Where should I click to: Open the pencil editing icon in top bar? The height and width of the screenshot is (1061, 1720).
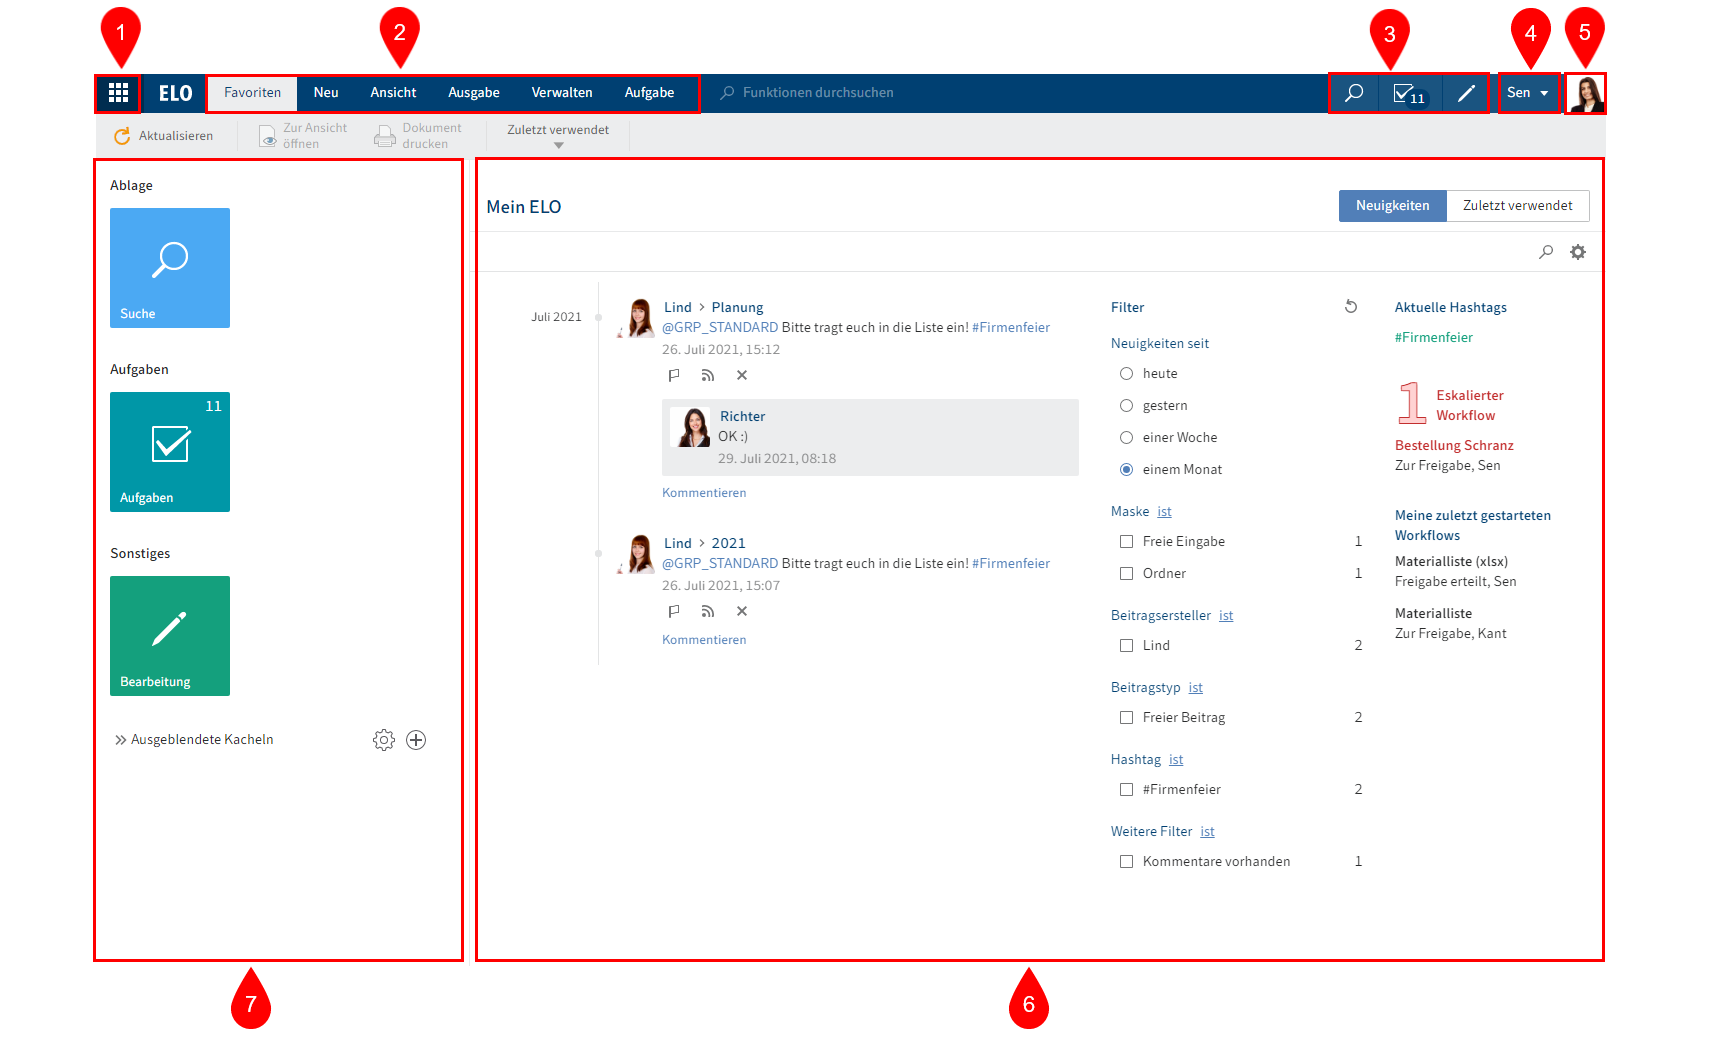coord(1466,93)
